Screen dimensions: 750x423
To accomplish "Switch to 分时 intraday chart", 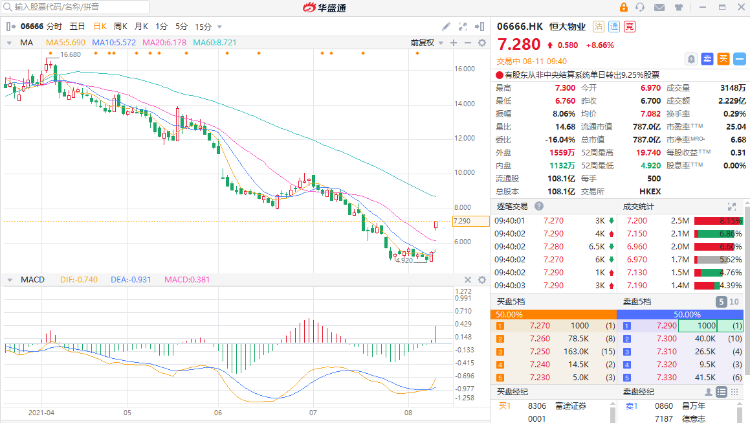I will point(54,26).
